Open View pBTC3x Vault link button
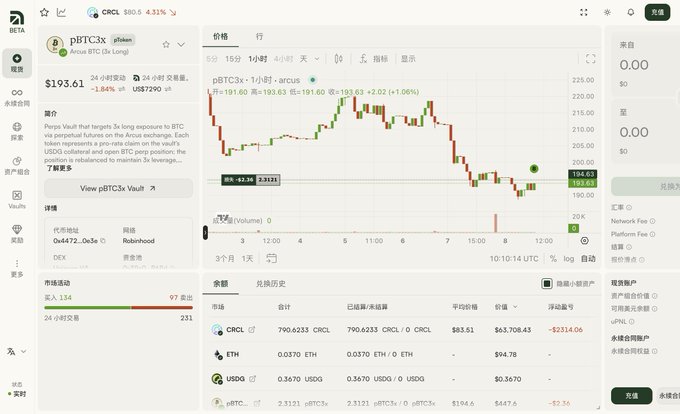680x414 pixels. 118,188
